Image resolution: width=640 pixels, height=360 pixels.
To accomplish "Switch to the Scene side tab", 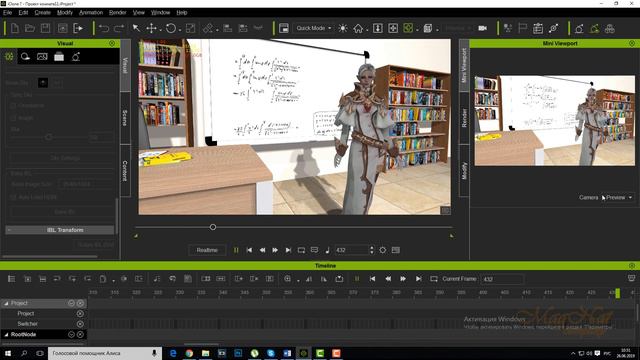I will coord(125,118).
